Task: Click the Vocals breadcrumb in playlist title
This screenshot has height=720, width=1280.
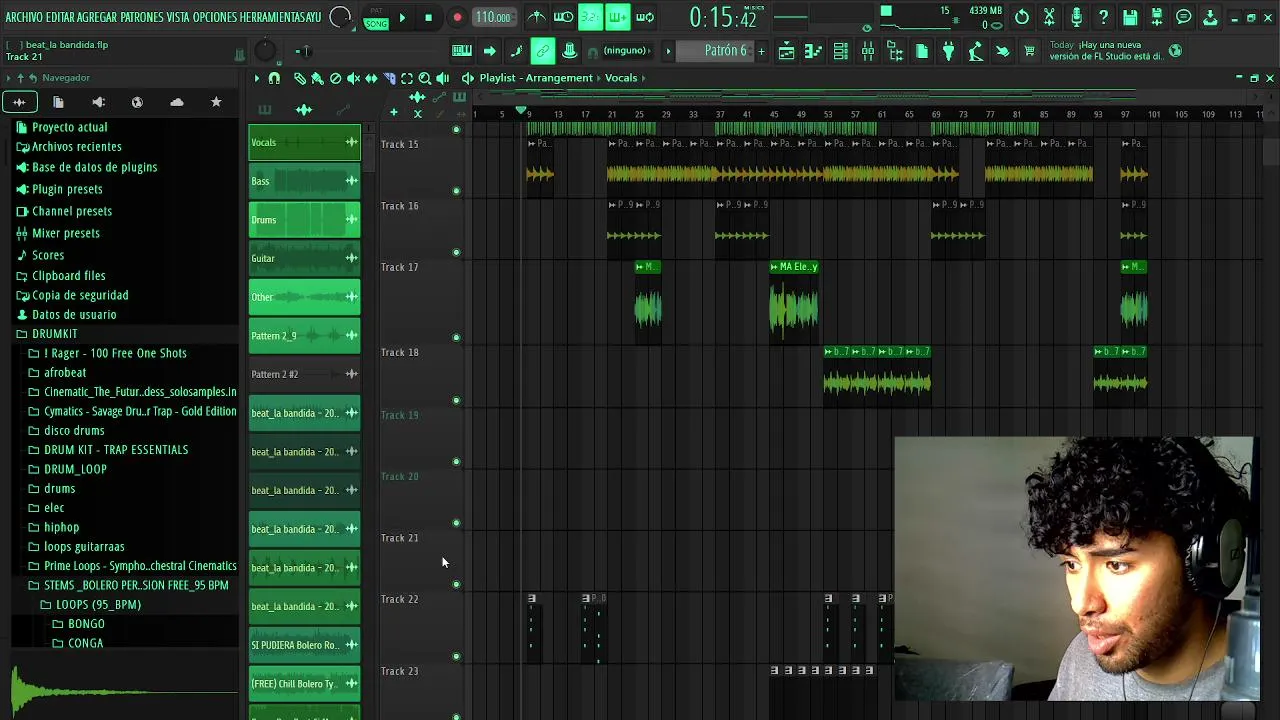Action: tap(620, 78)
